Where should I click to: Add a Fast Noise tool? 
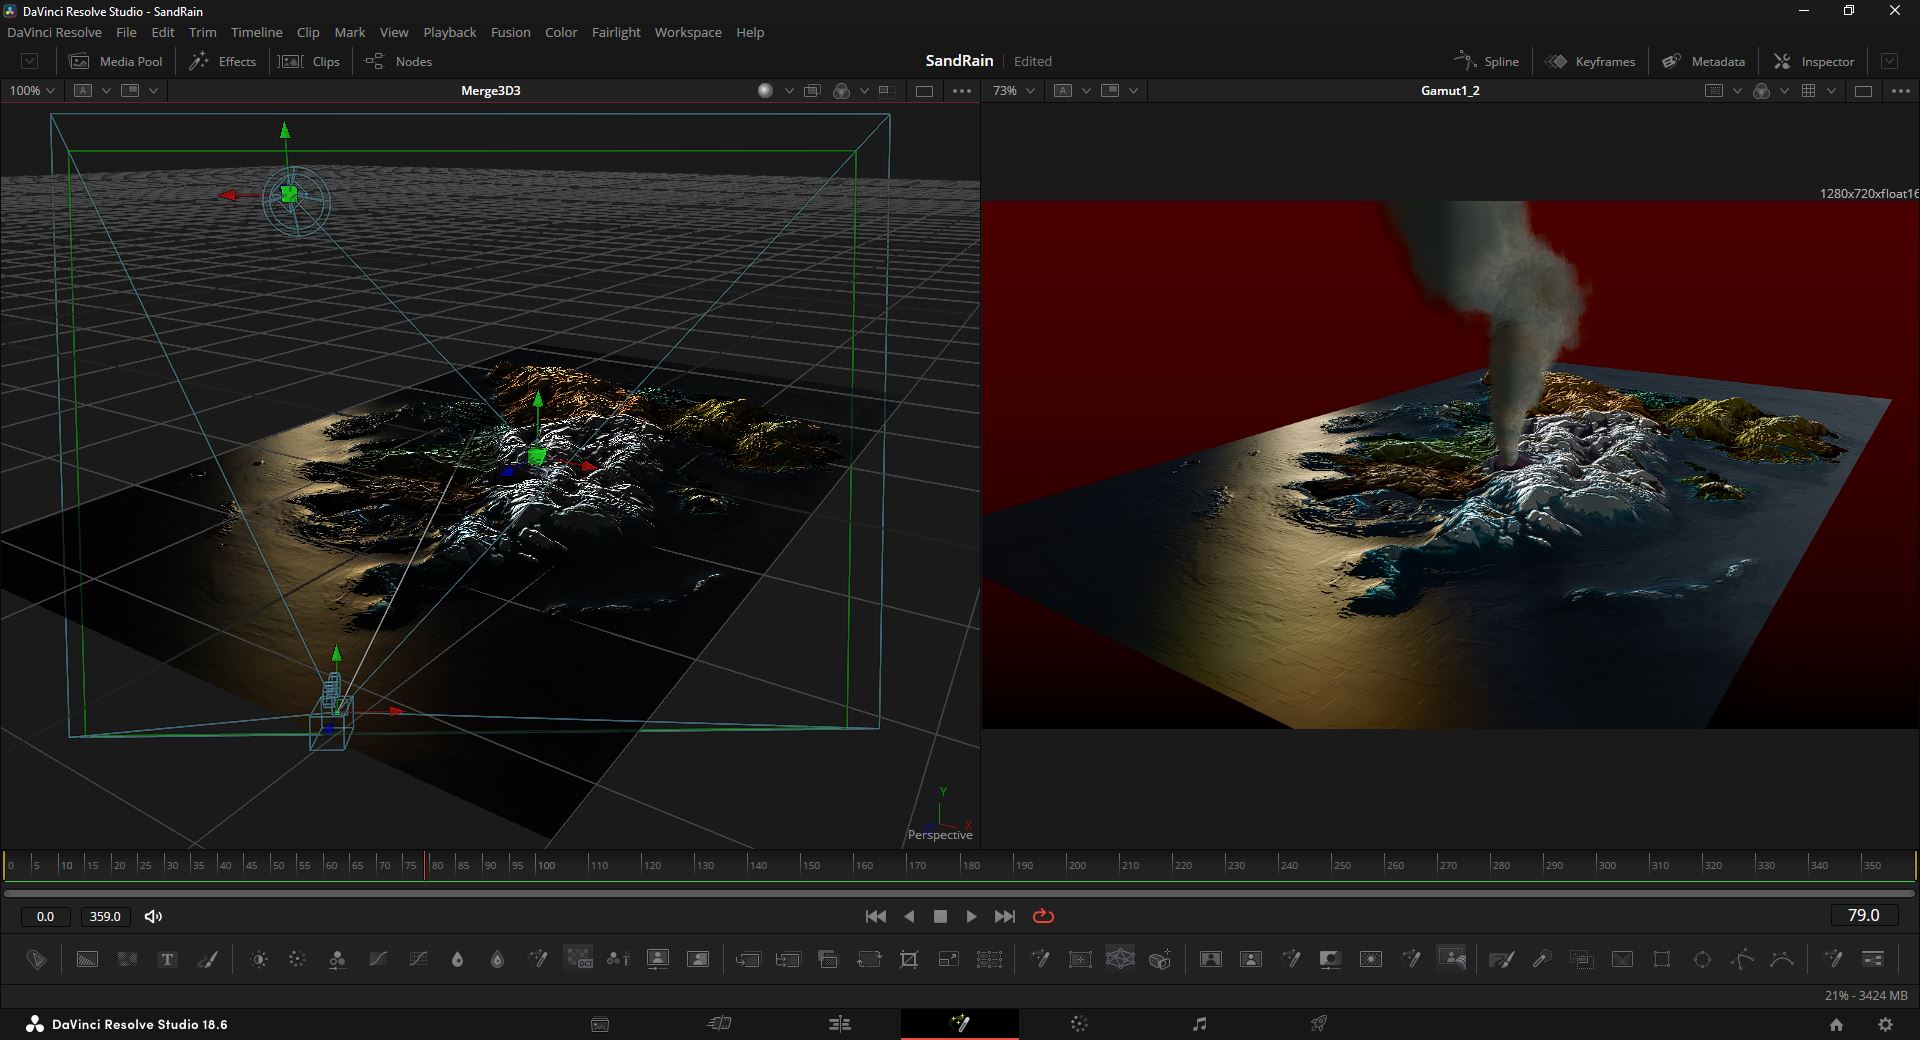(127, 959)
